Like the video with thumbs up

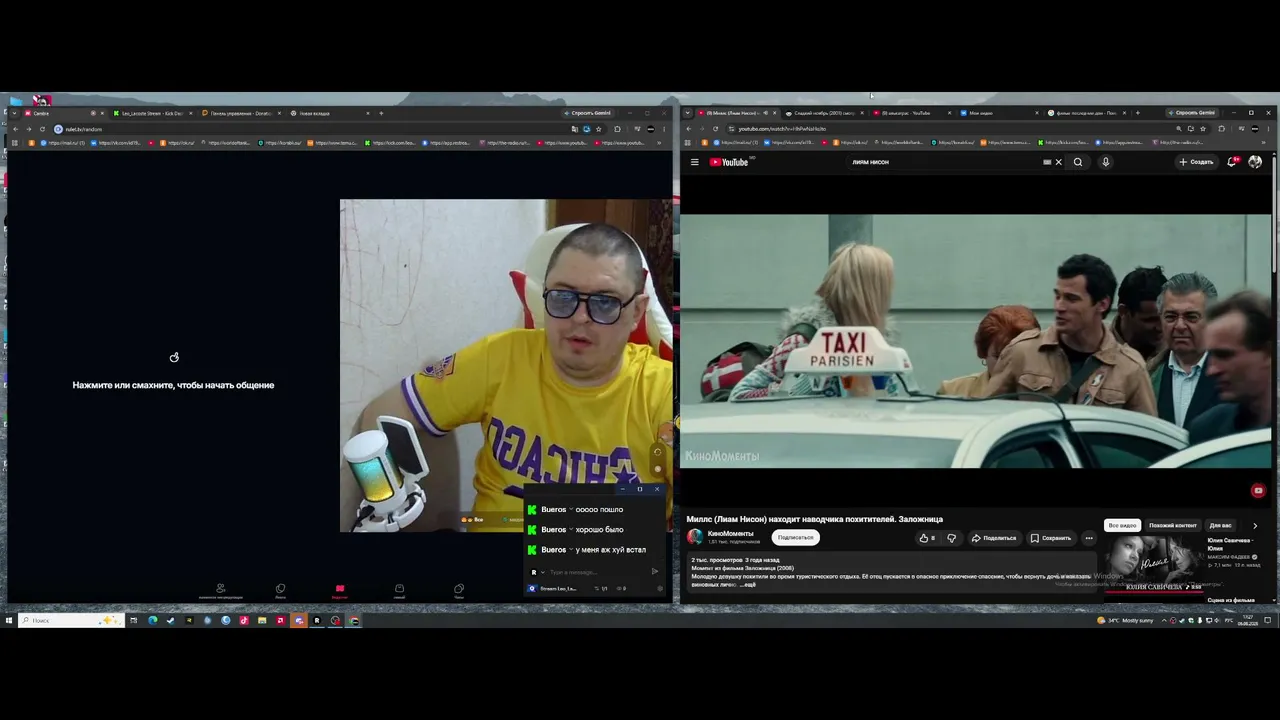pyautogui.click(x=927, y=538)
